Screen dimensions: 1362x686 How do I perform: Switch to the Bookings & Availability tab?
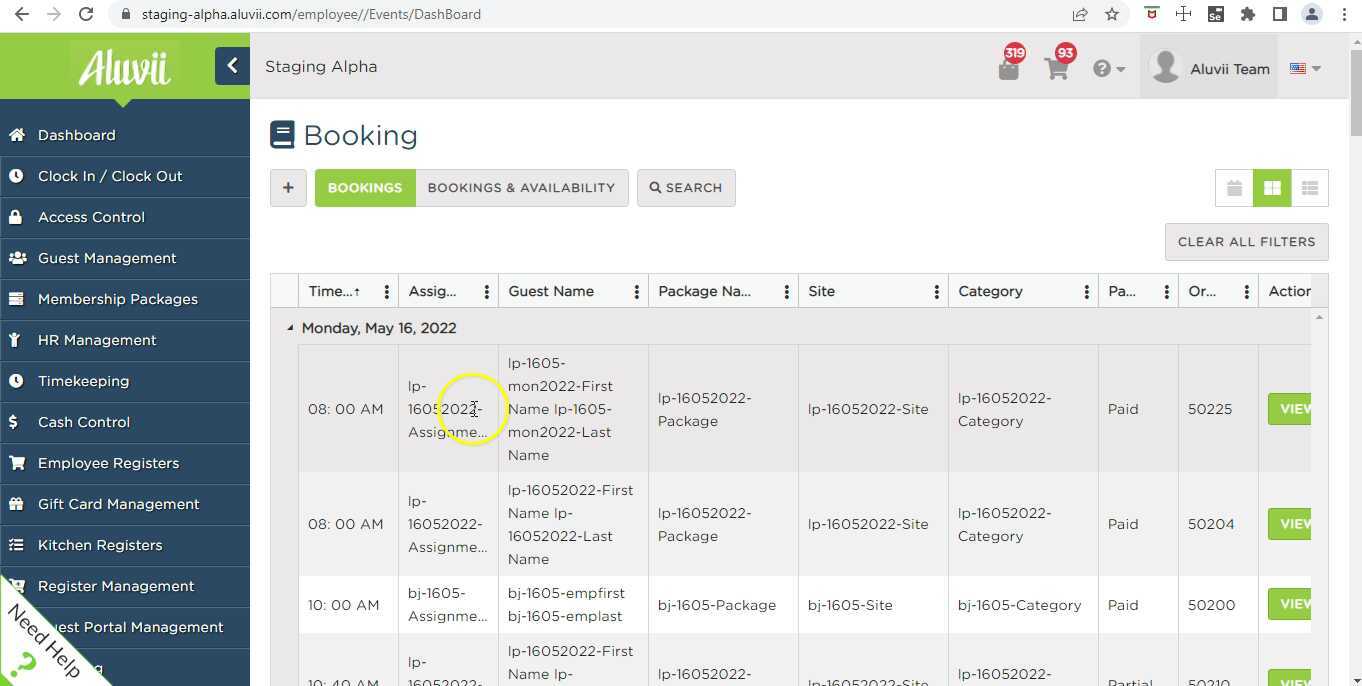point(521,187)
